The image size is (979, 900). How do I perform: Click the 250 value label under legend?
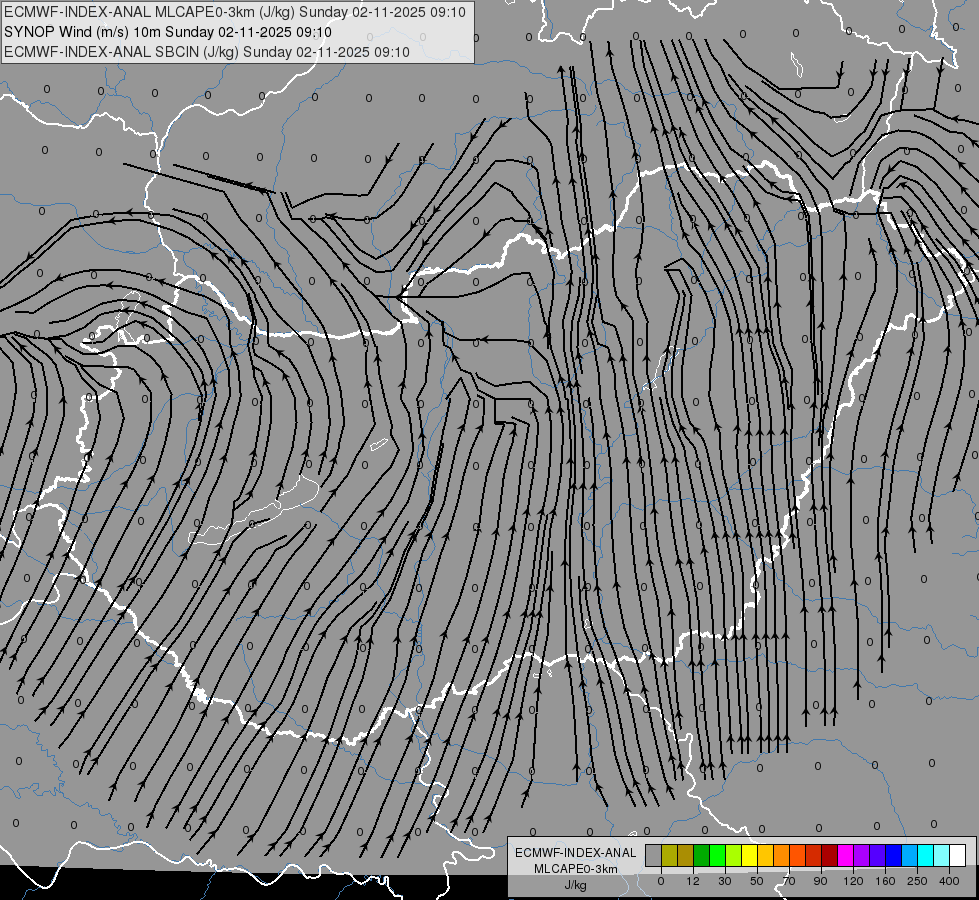(917, 881)
